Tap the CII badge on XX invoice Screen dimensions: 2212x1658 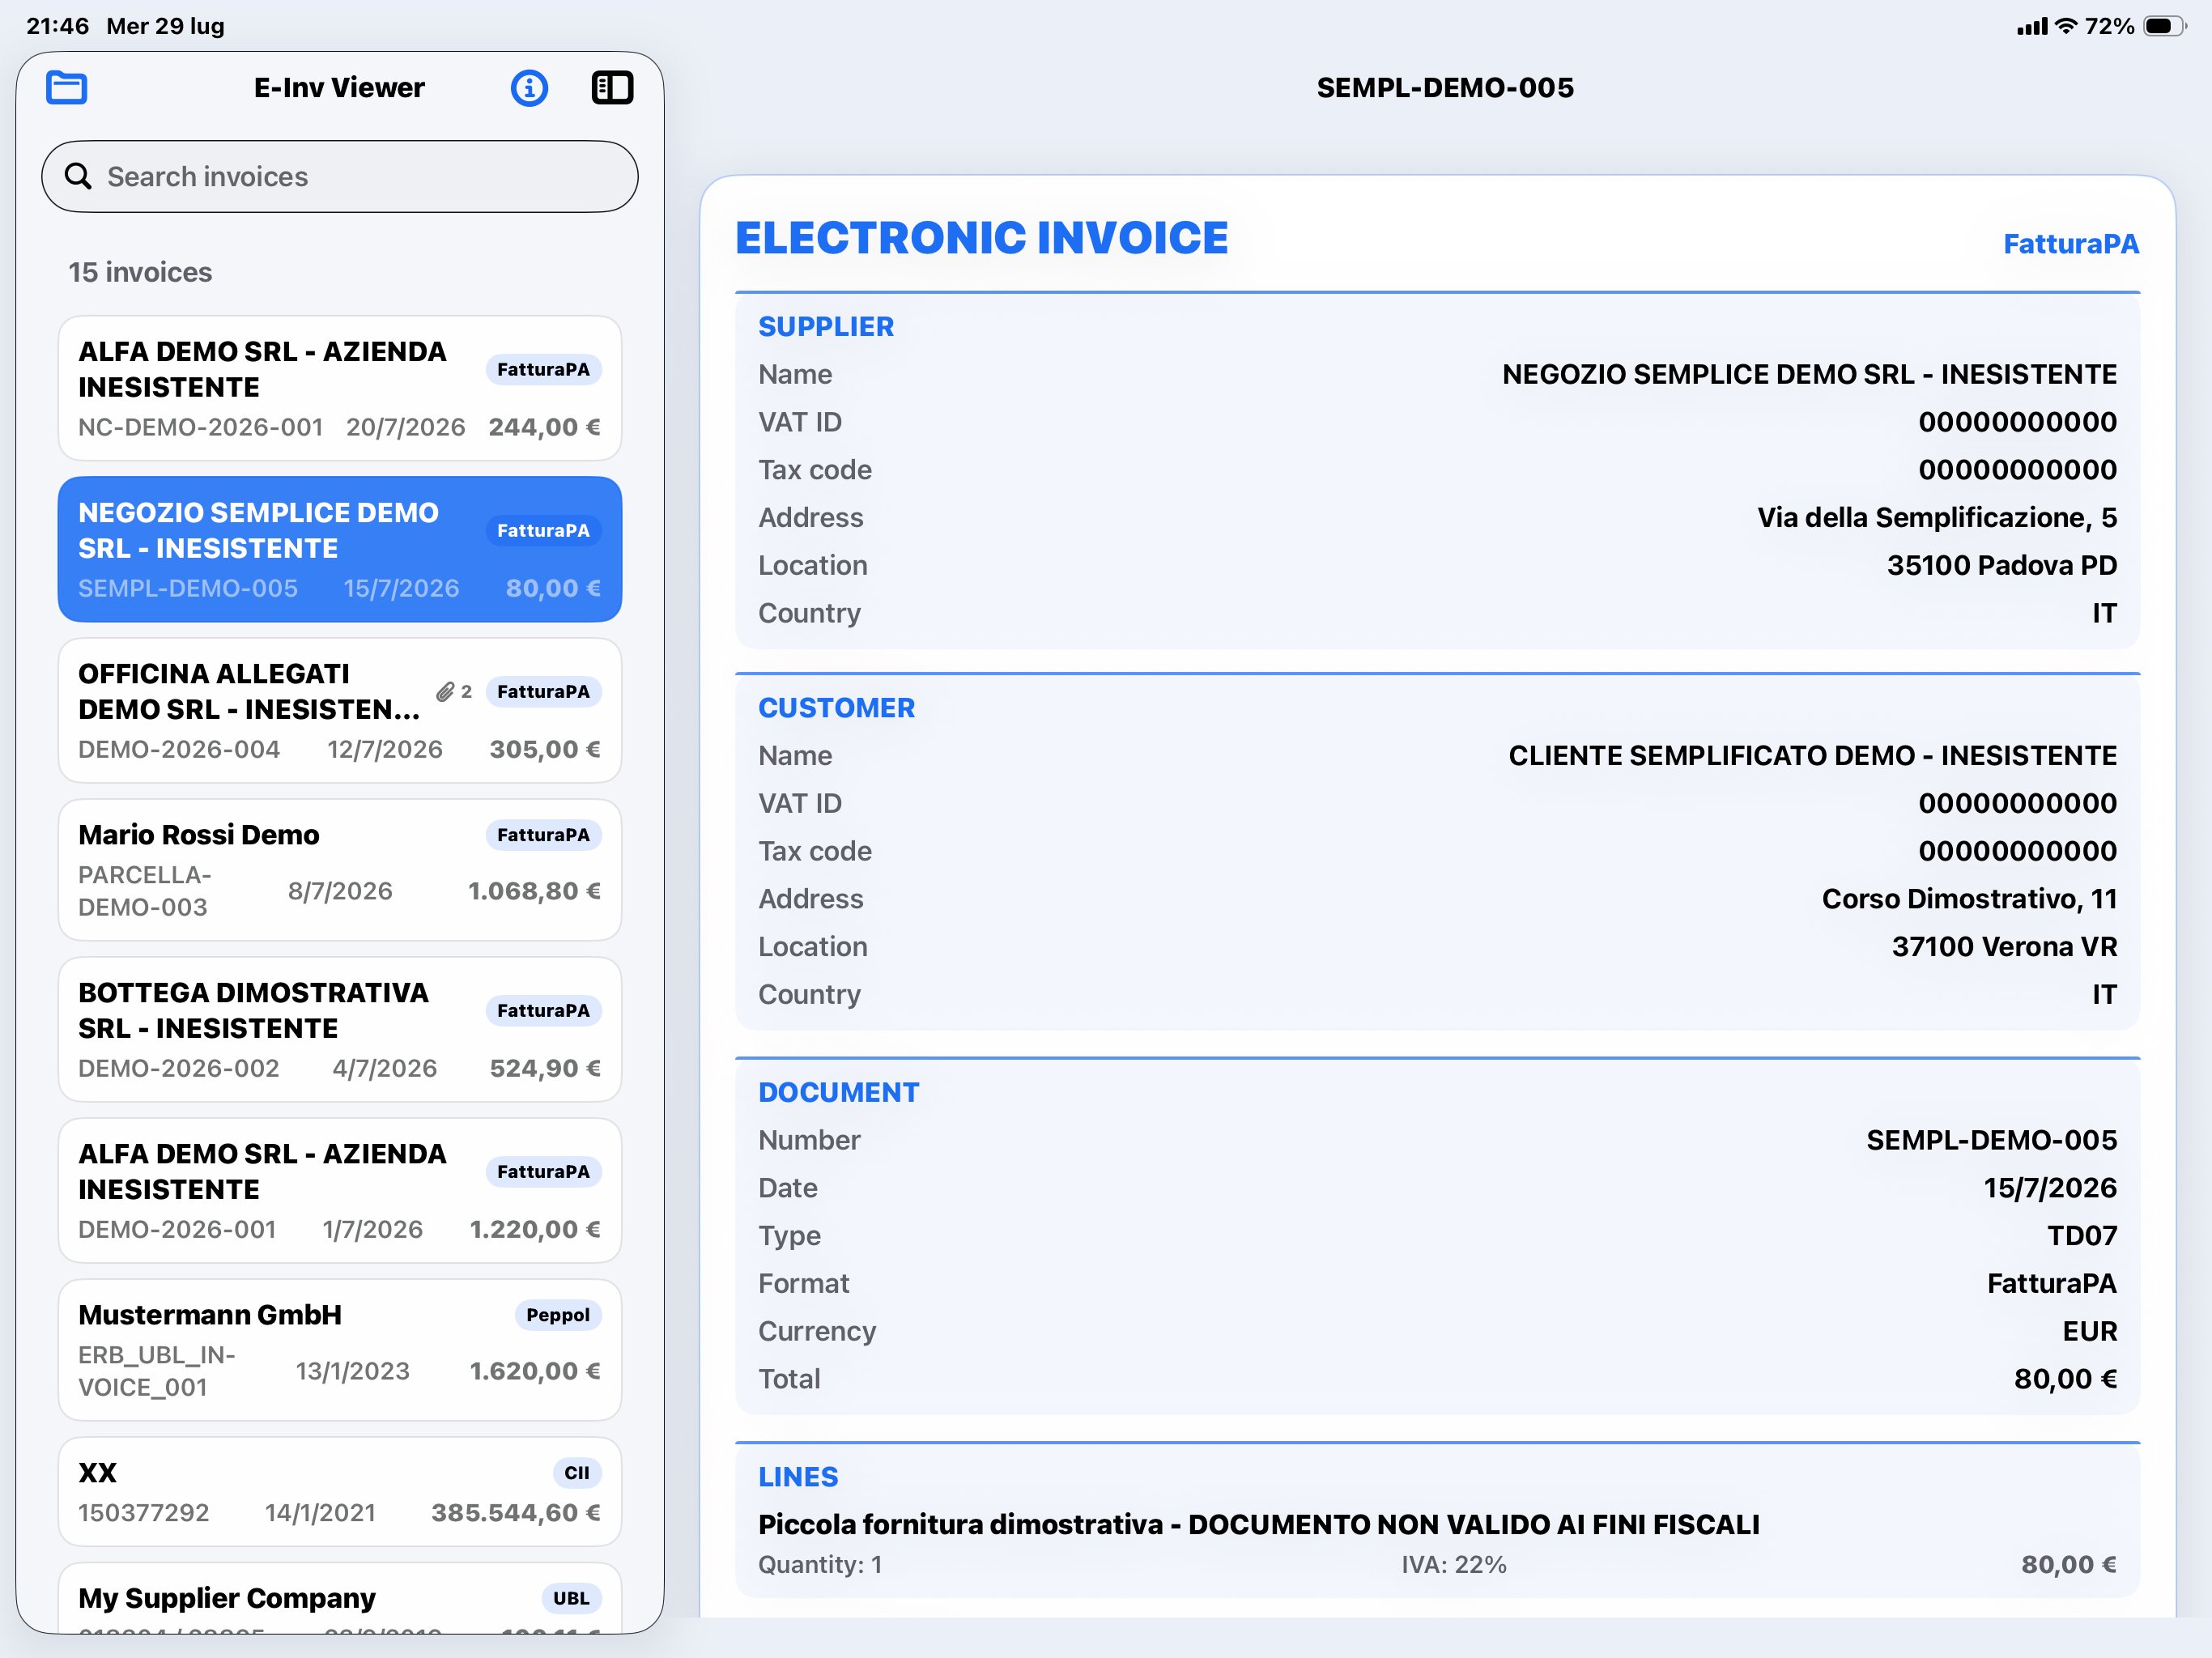(x=576, y=1472)
